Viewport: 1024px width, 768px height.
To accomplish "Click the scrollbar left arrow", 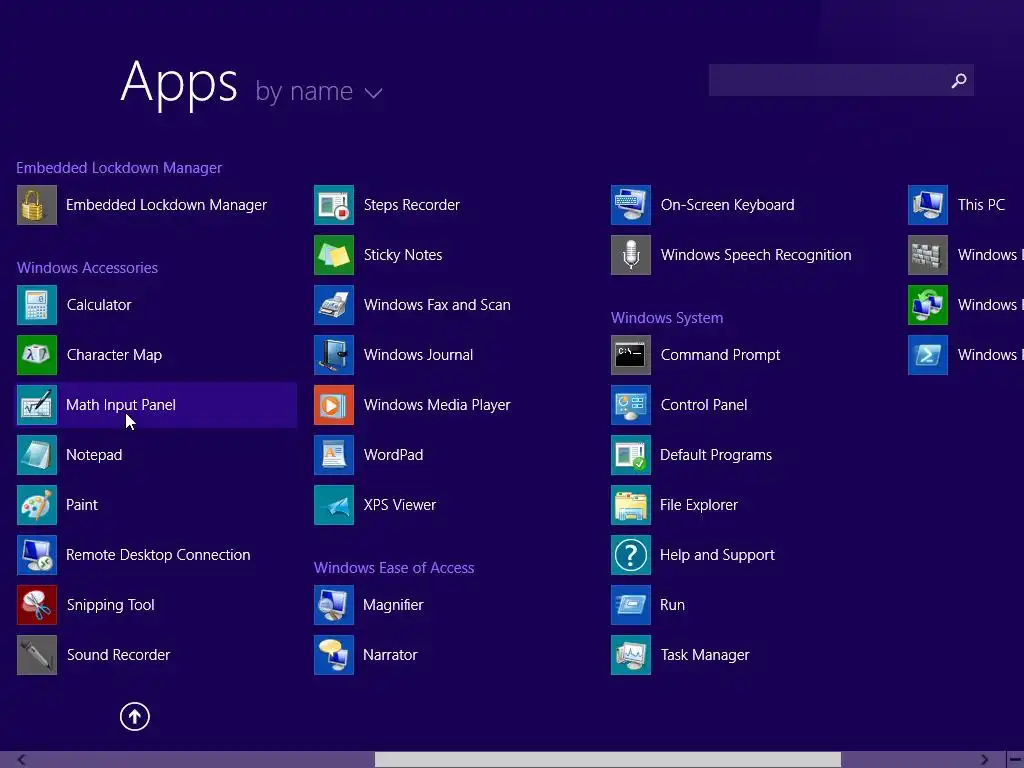I will (x=22, y=760).
